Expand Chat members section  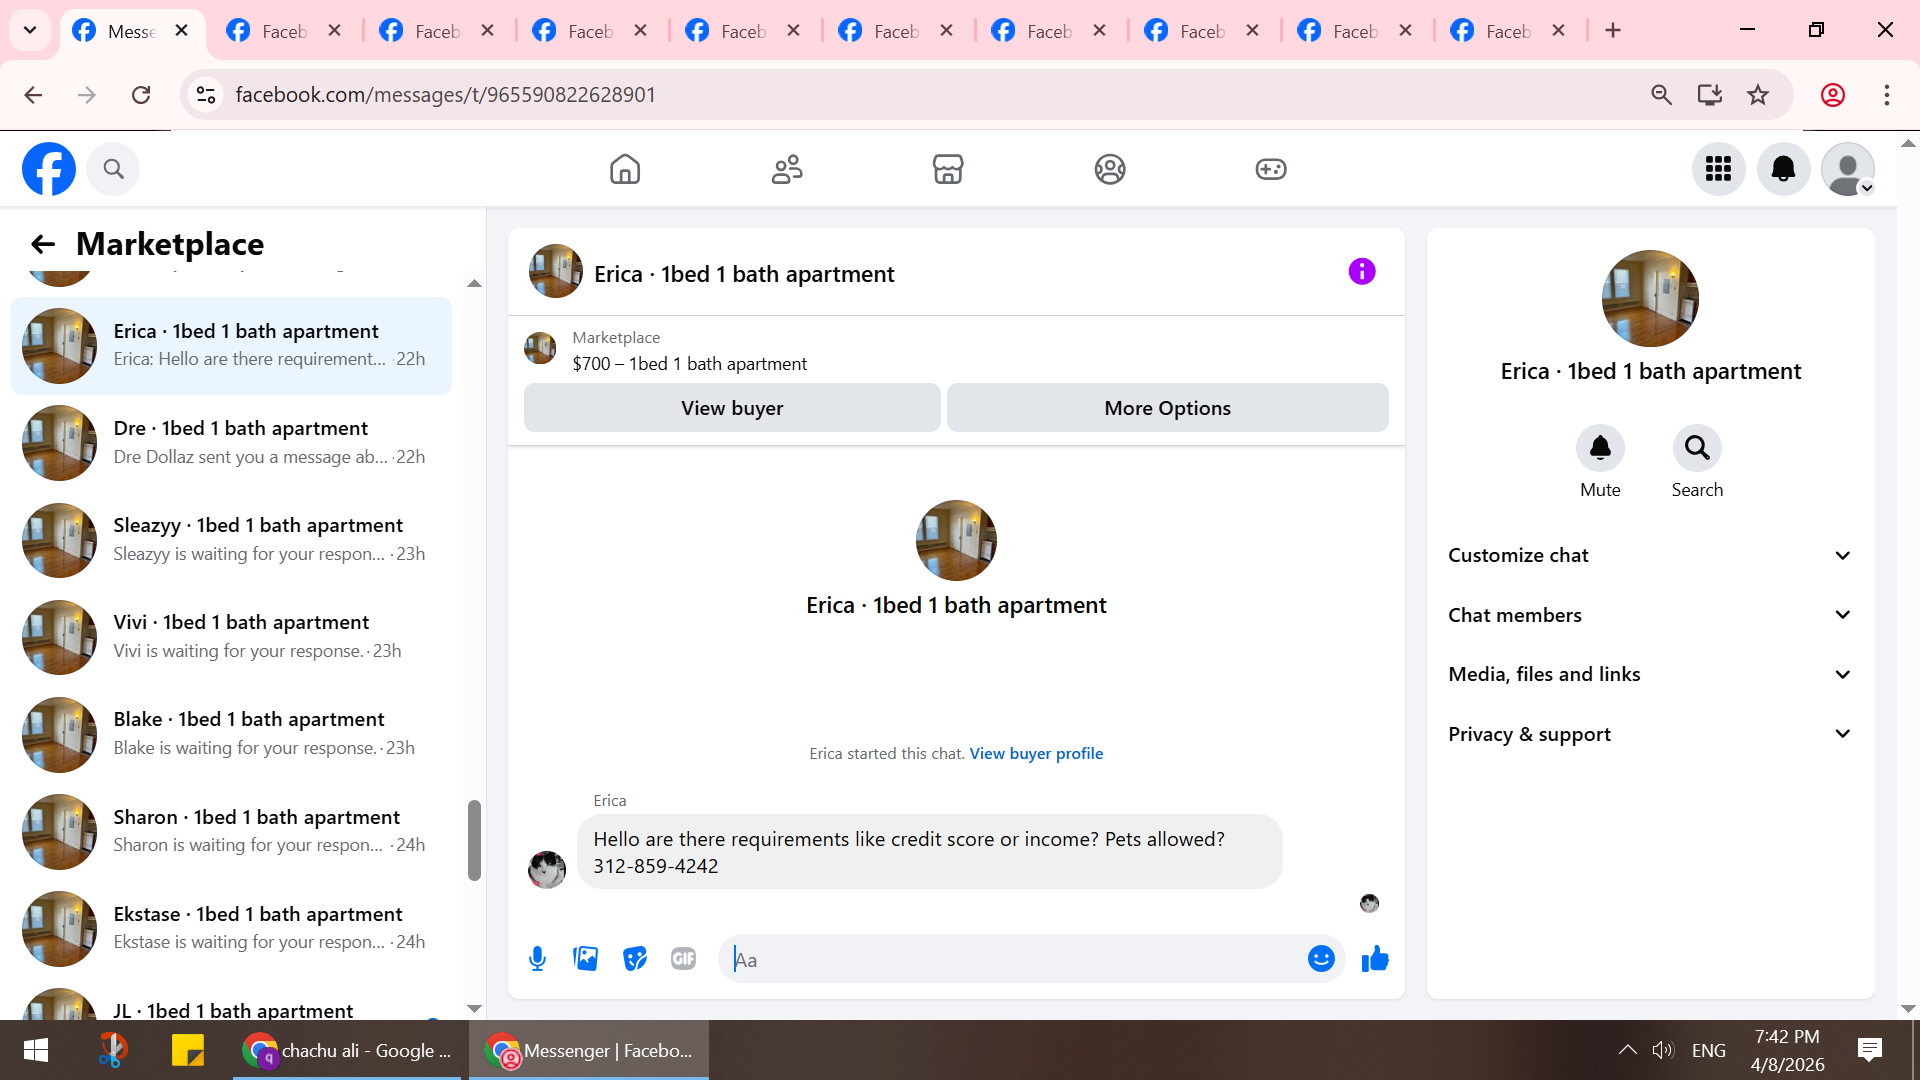(1650, 615)
